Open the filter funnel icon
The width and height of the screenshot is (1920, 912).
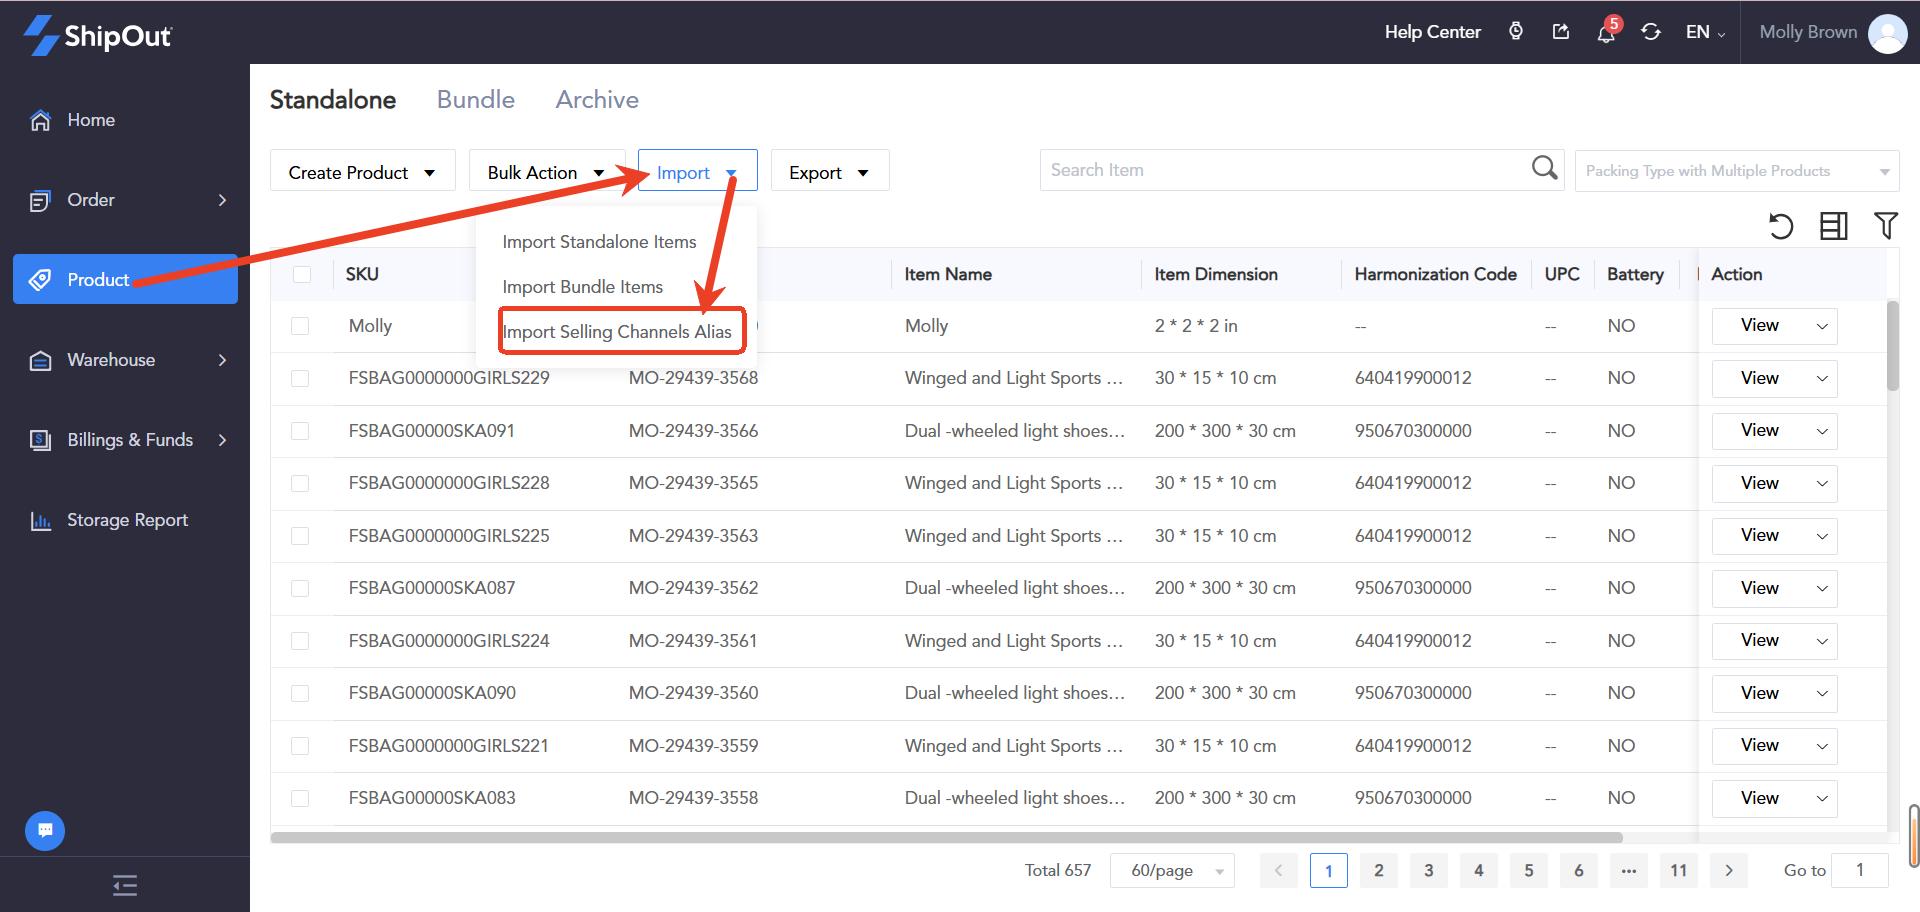[x=1885, y=226]
